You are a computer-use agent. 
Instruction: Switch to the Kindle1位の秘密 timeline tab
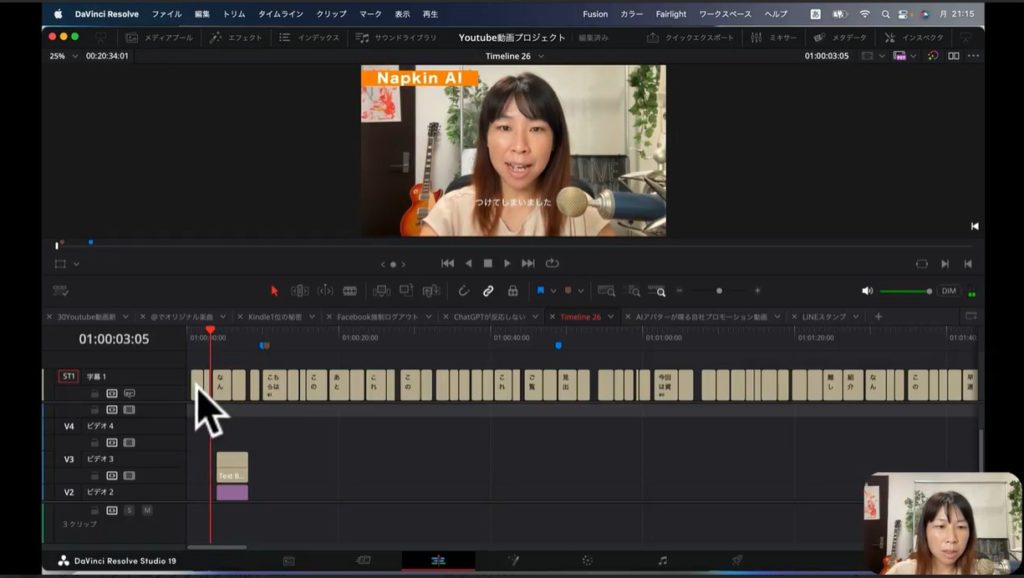[x=274, y=317]
